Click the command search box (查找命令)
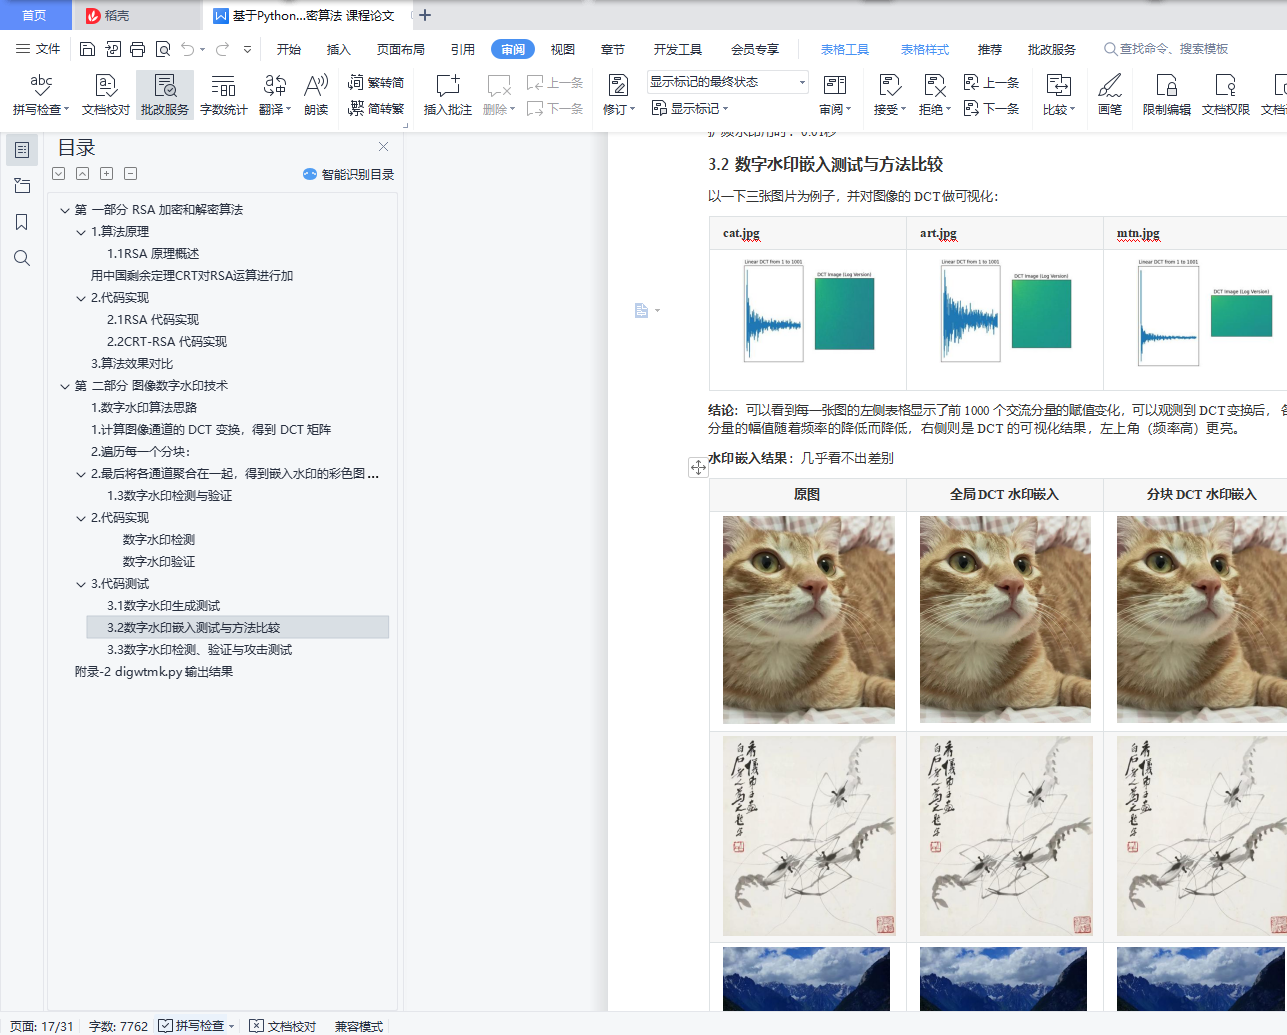 point(1166,49)
